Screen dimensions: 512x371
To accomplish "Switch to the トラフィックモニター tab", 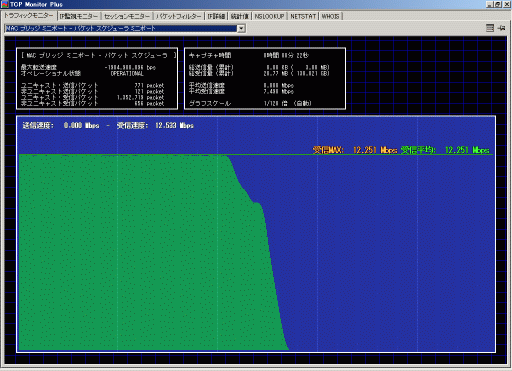I will (29, 16).
